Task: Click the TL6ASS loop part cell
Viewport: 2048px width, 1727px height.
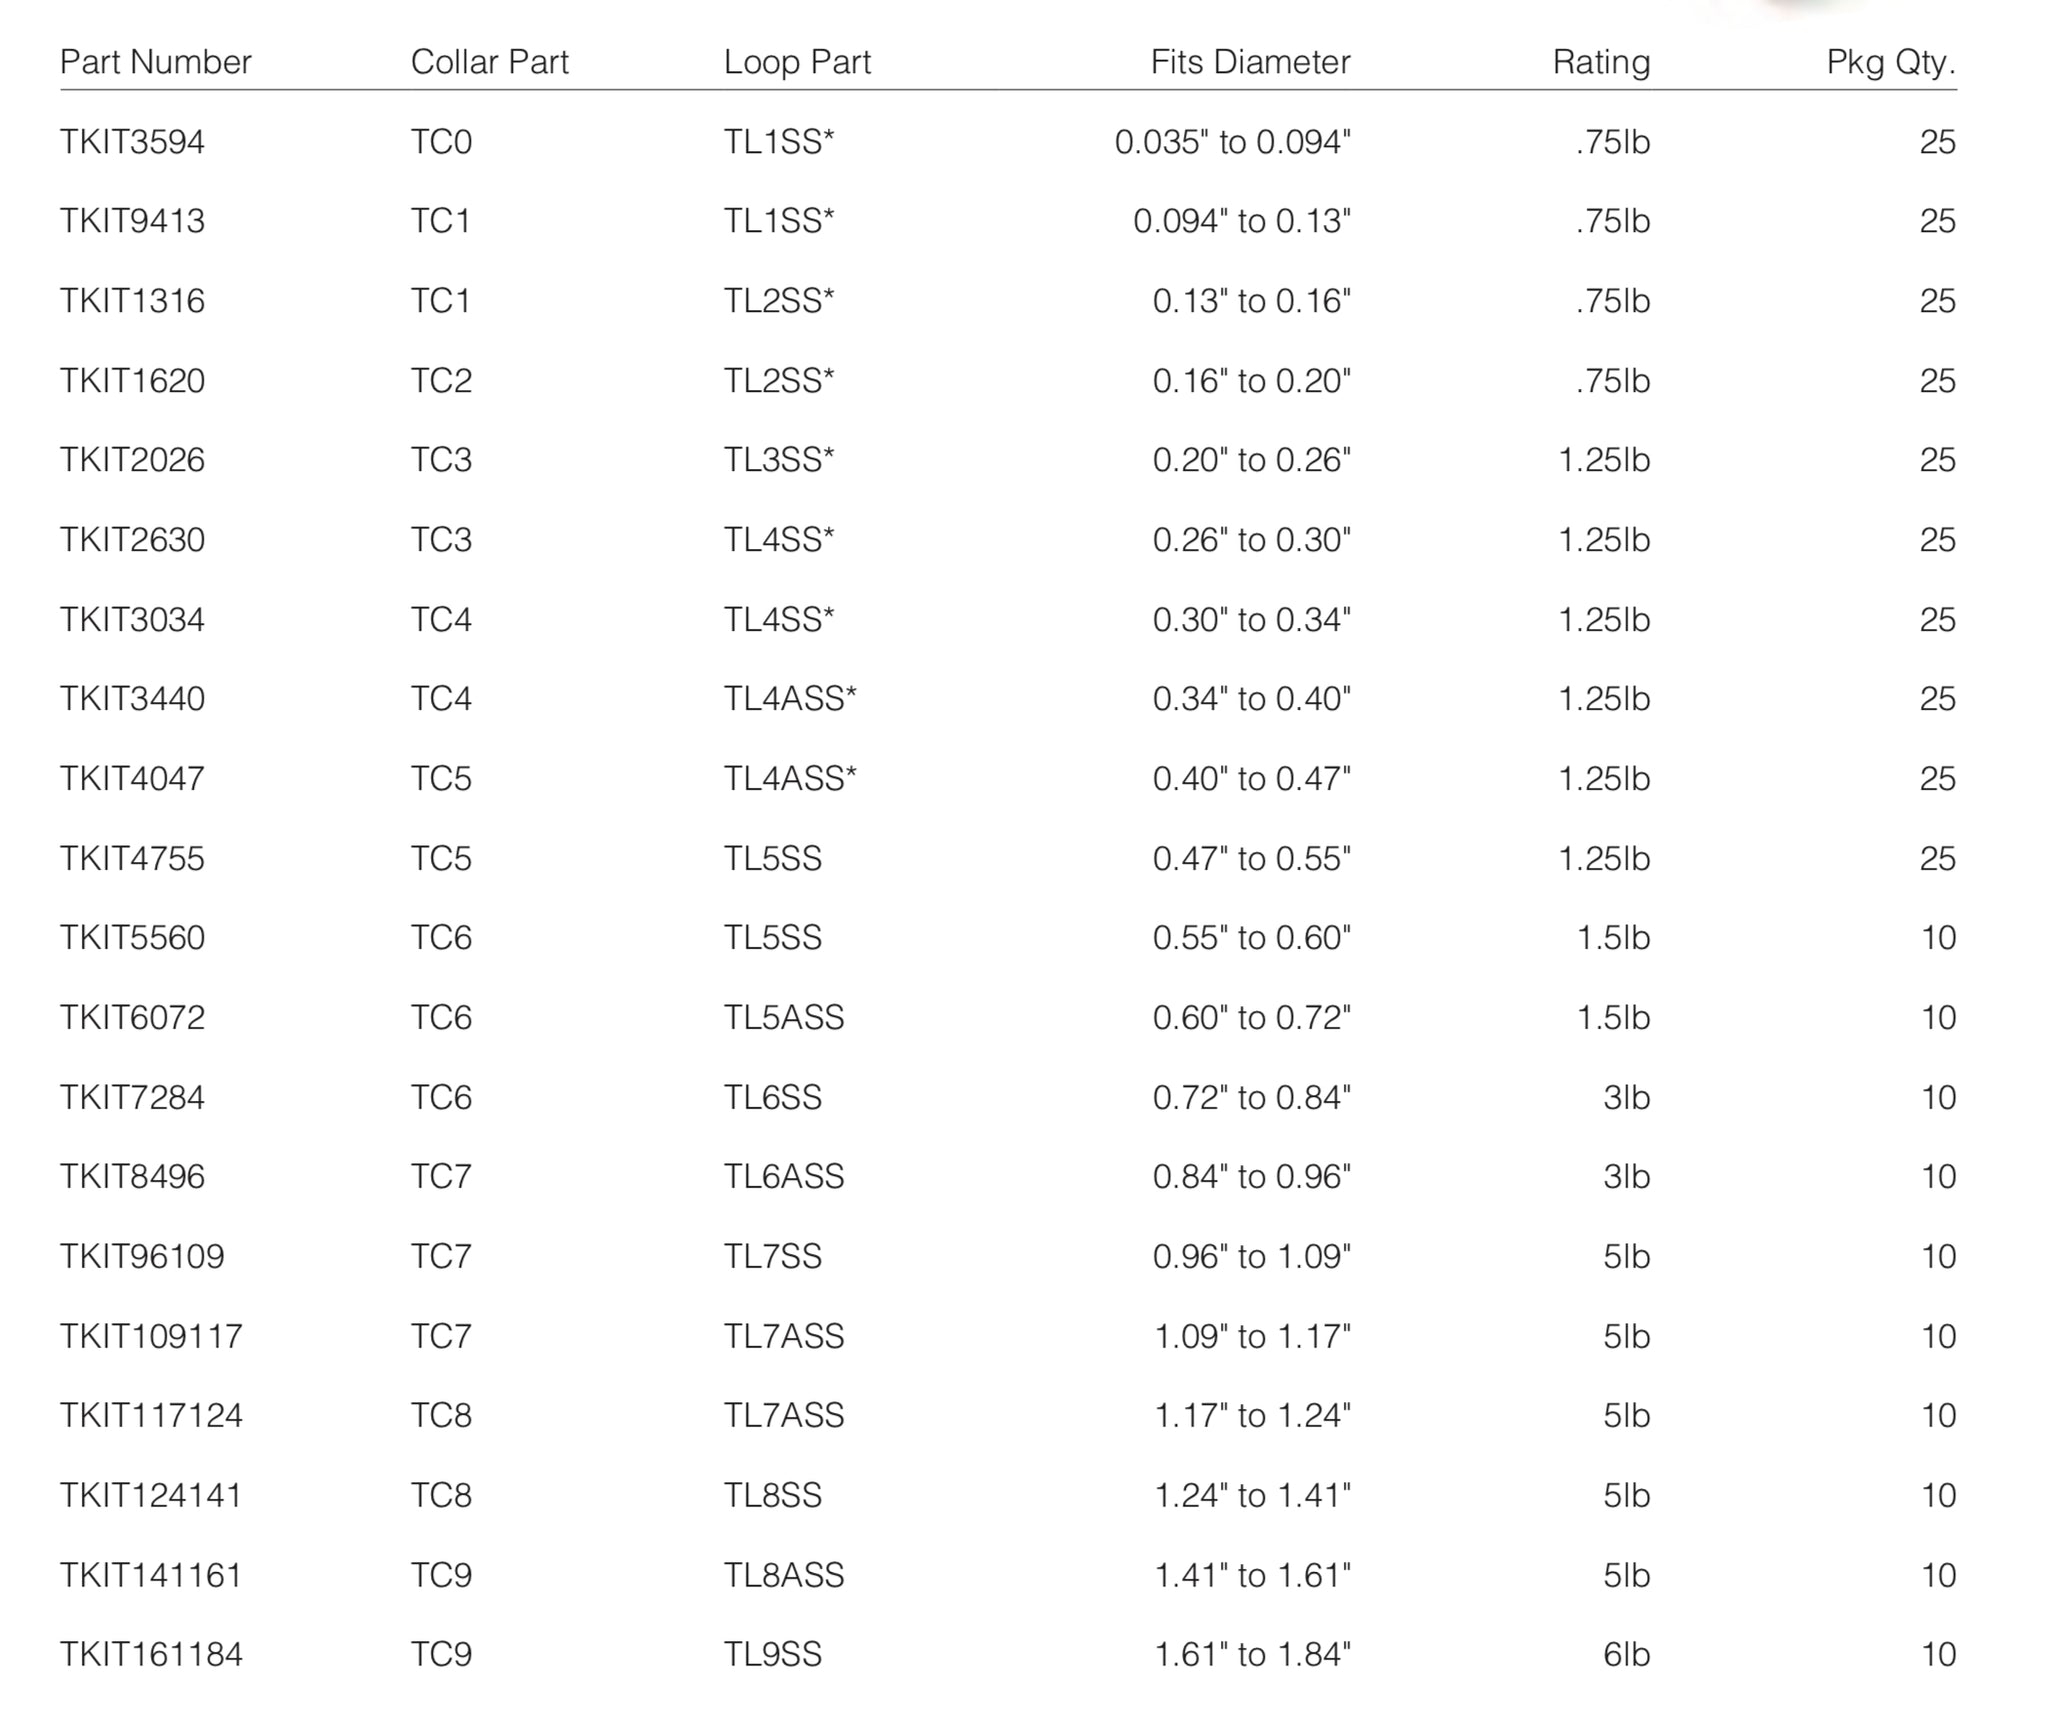Action: [x=784, y=1177]
